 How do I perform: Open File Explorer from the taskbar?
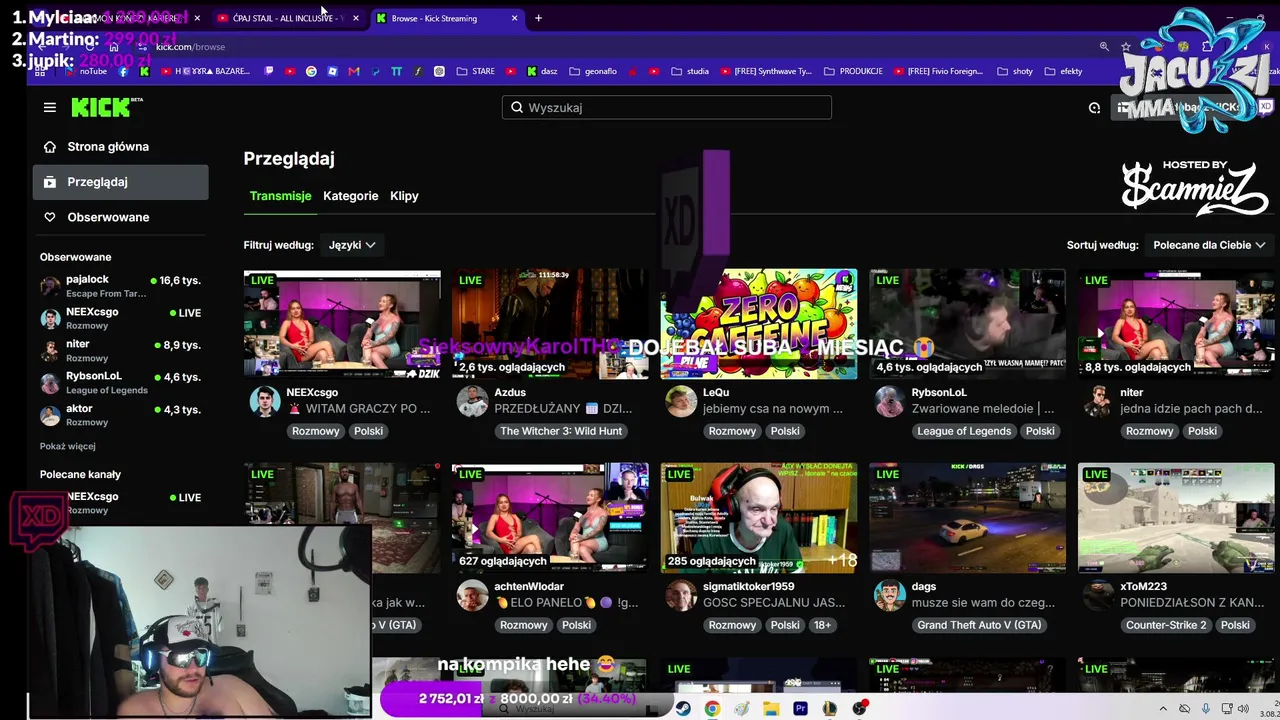771,709
